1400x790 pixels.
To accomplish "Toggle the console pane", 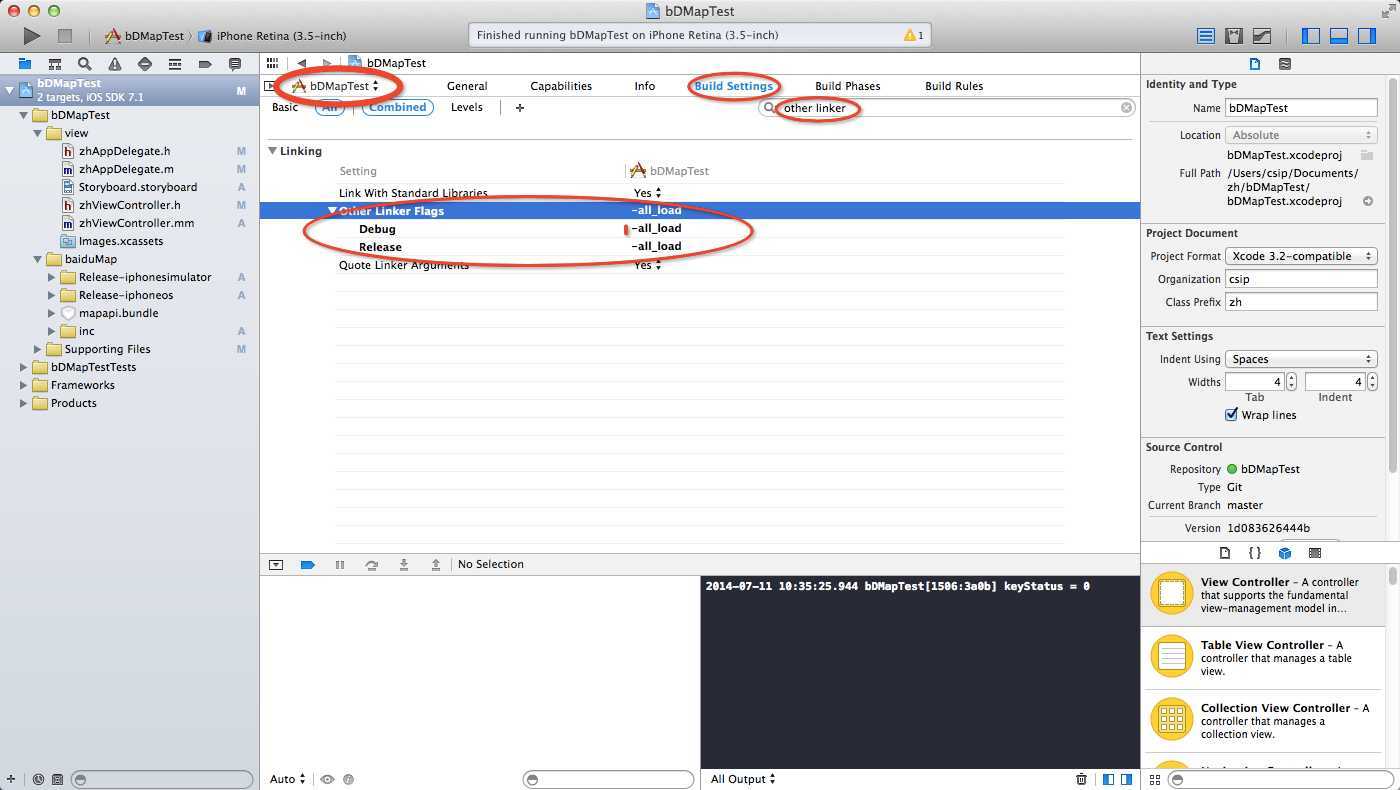I will 1126,779.
